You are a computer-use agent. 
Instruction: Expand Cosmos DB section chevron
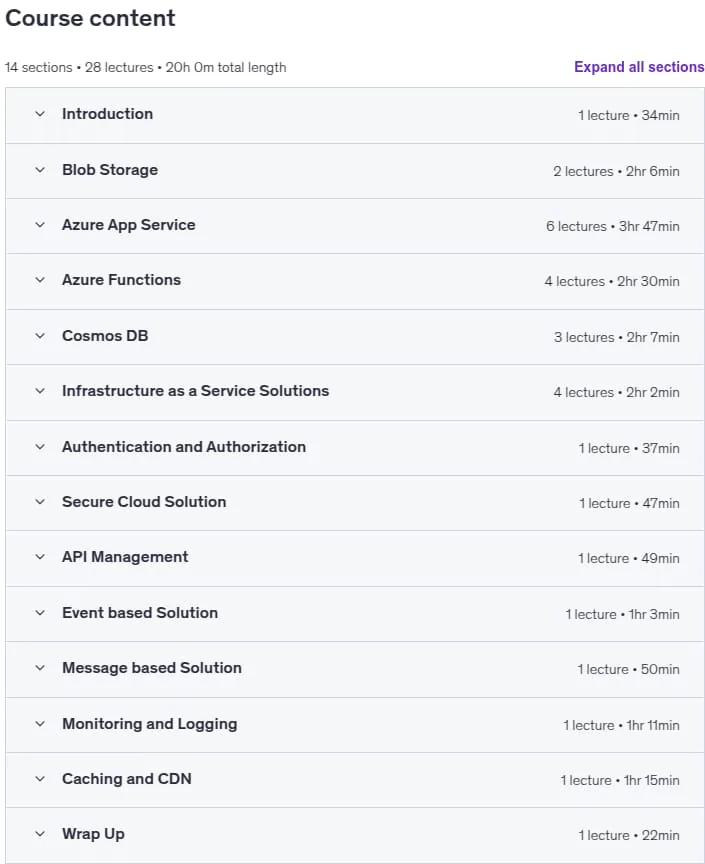click(x=40, y=336)
